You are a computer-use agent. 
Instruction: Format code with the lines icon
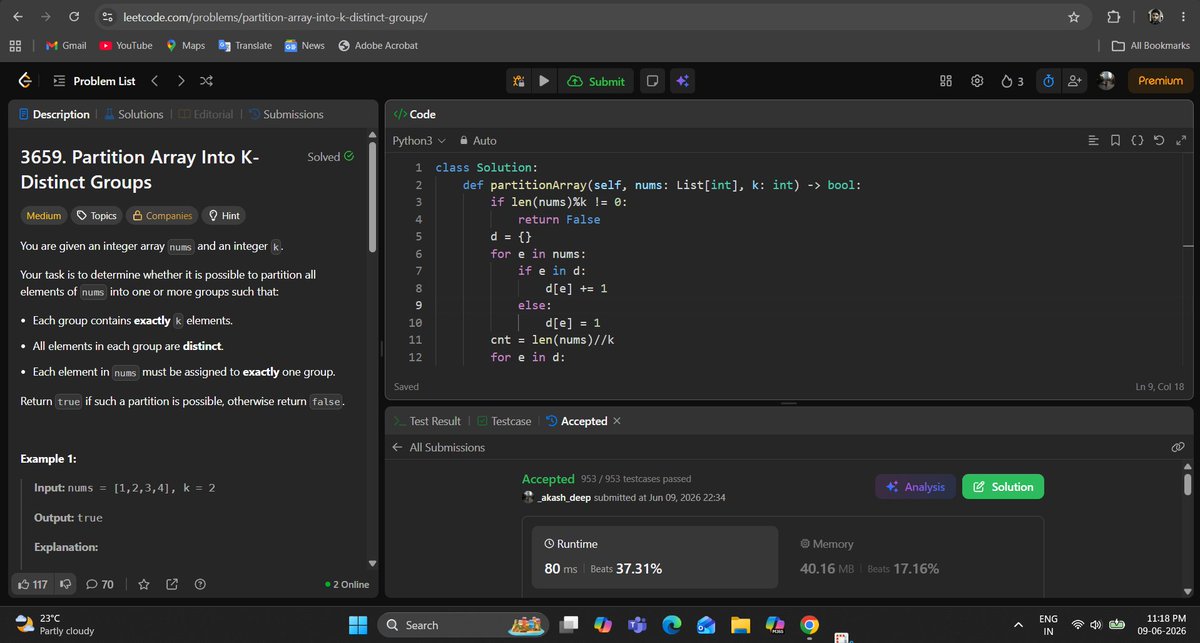pos(1093,141)
